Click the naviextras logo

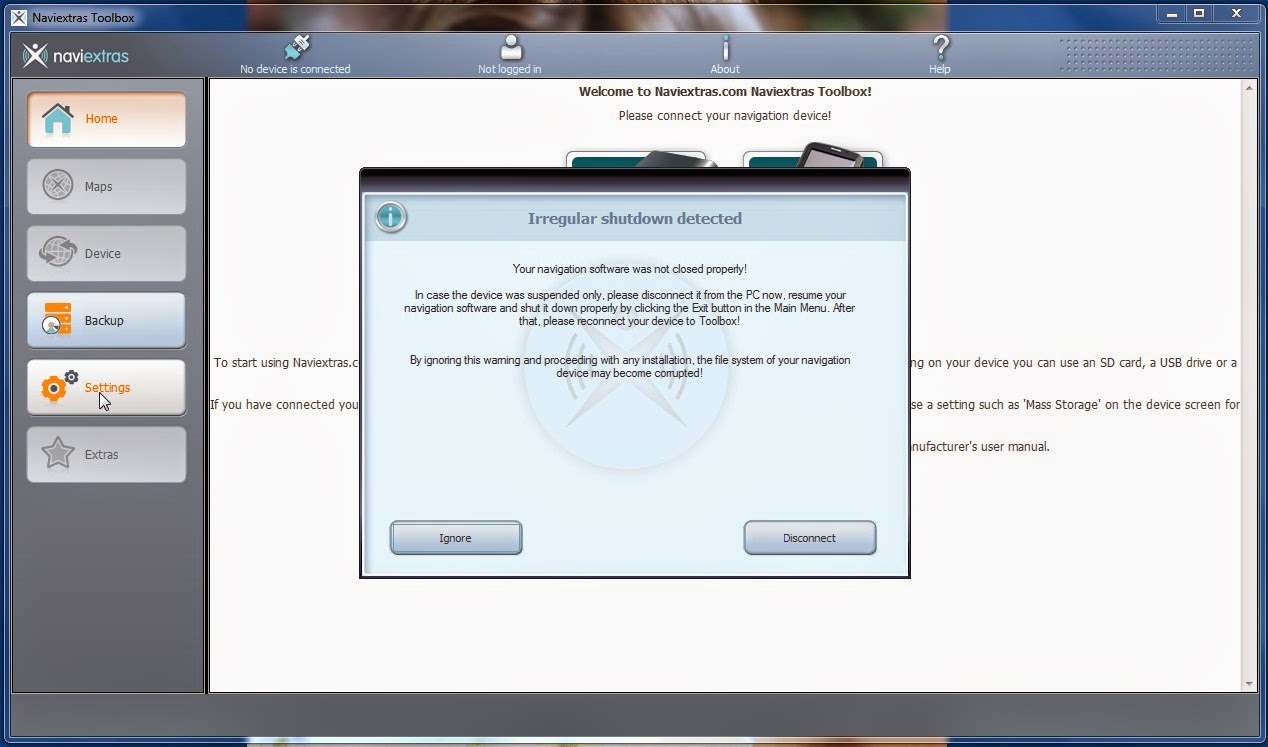tap(76, 55)
